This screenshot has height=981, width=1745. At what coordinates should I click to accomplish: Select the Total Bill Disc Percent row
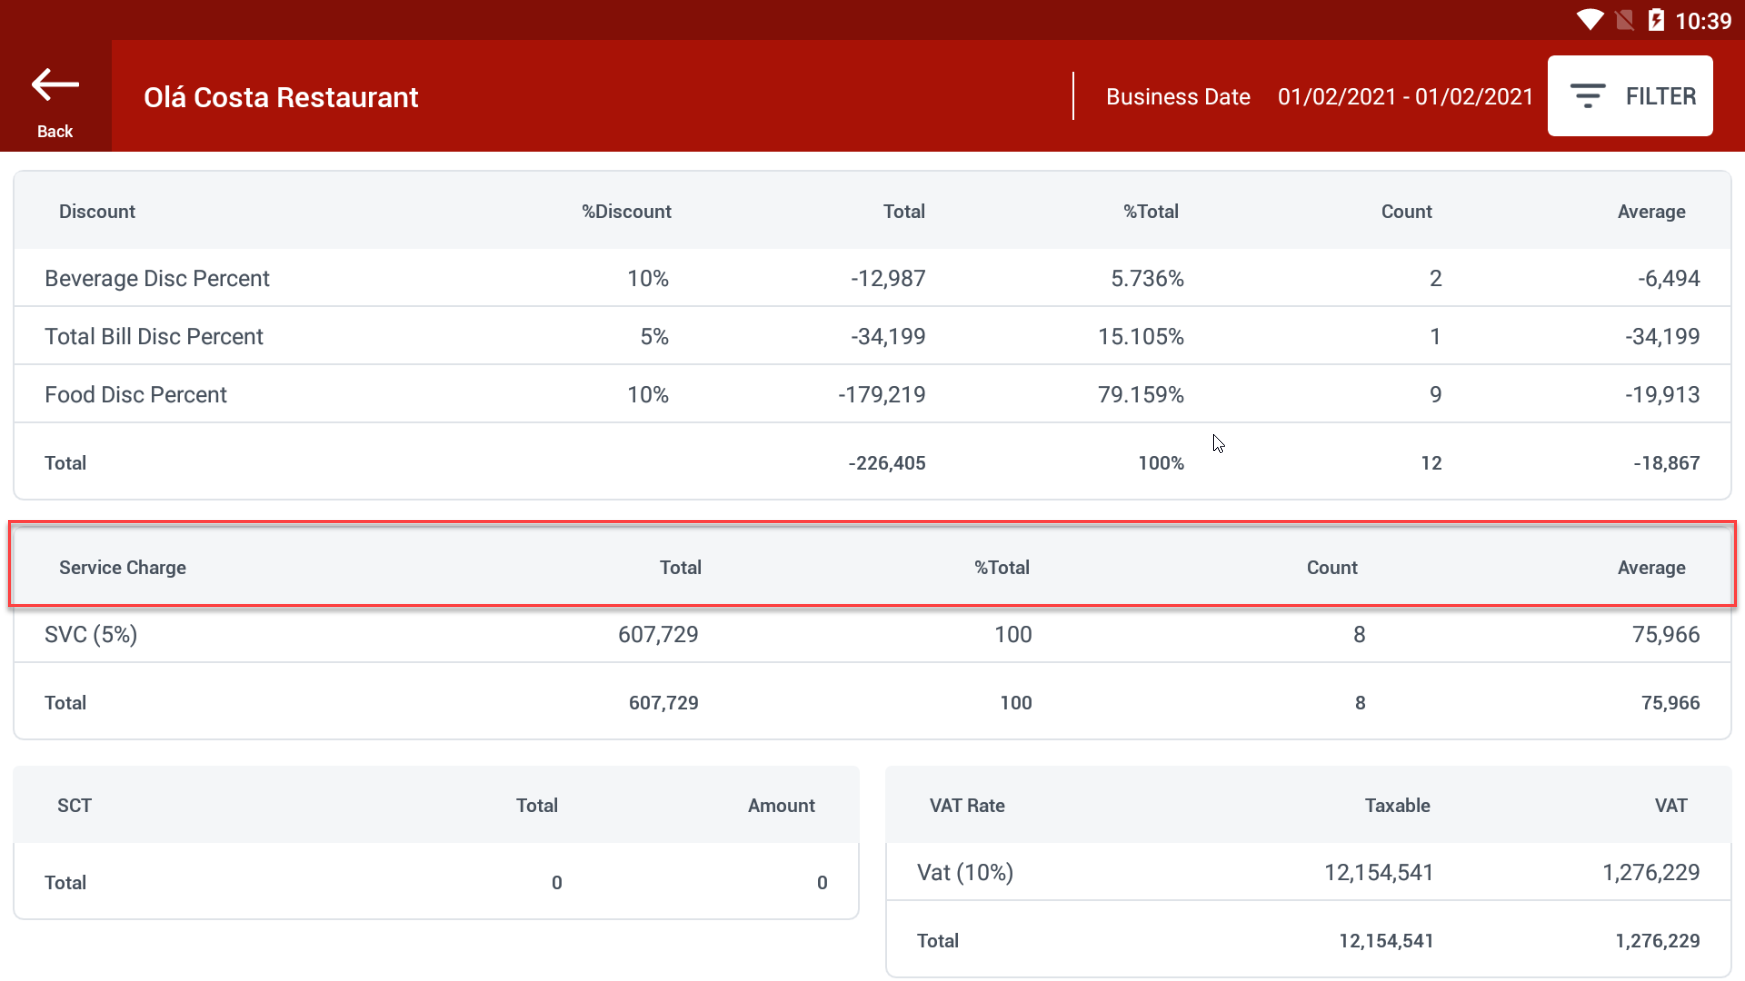pos(154,336)
